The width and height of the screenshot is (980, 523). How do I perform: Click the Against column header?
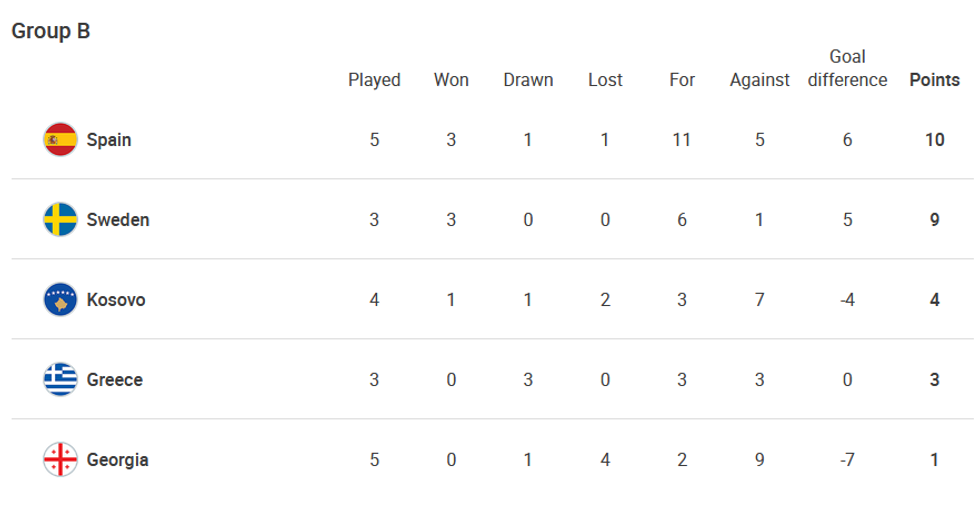tap(760, 80)
